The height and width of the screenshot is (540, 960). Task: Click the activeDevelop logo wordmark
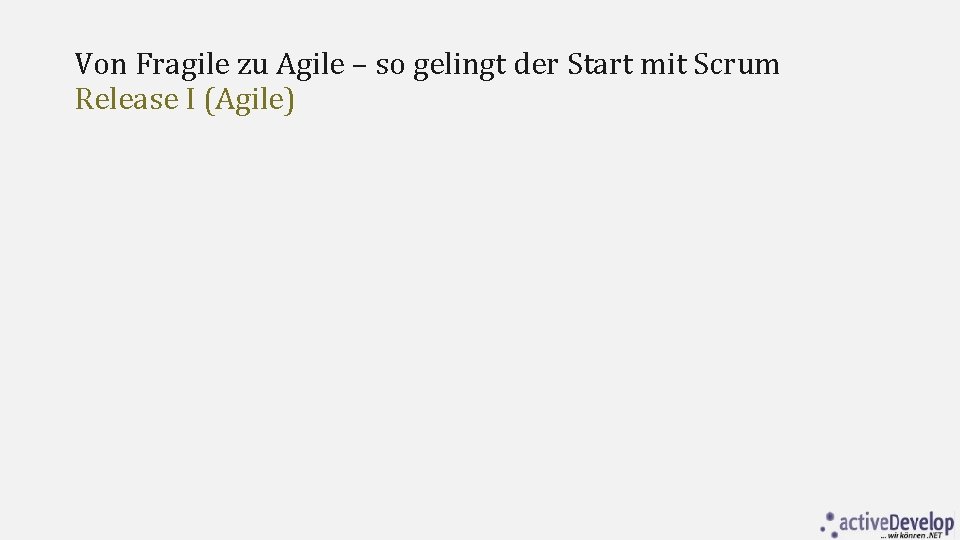[897, 522]
